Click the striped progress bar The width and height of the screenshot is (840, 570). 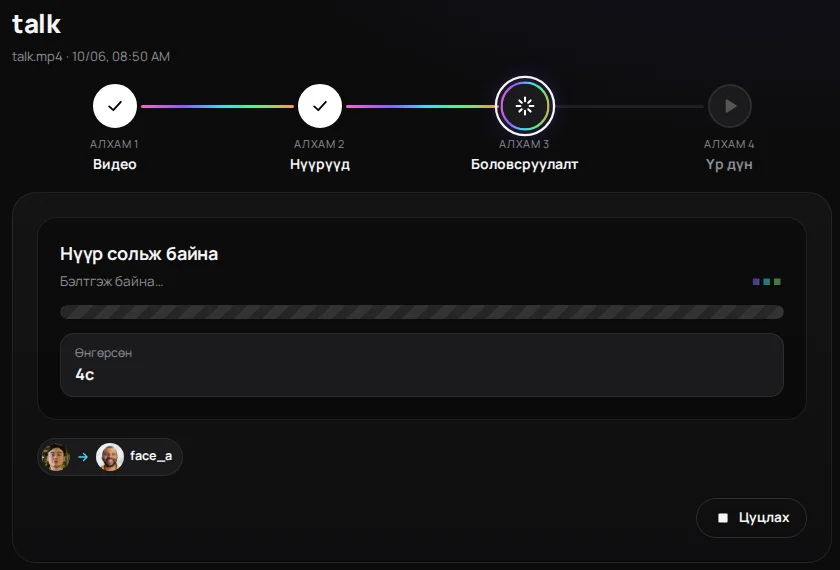coord(422,312)
